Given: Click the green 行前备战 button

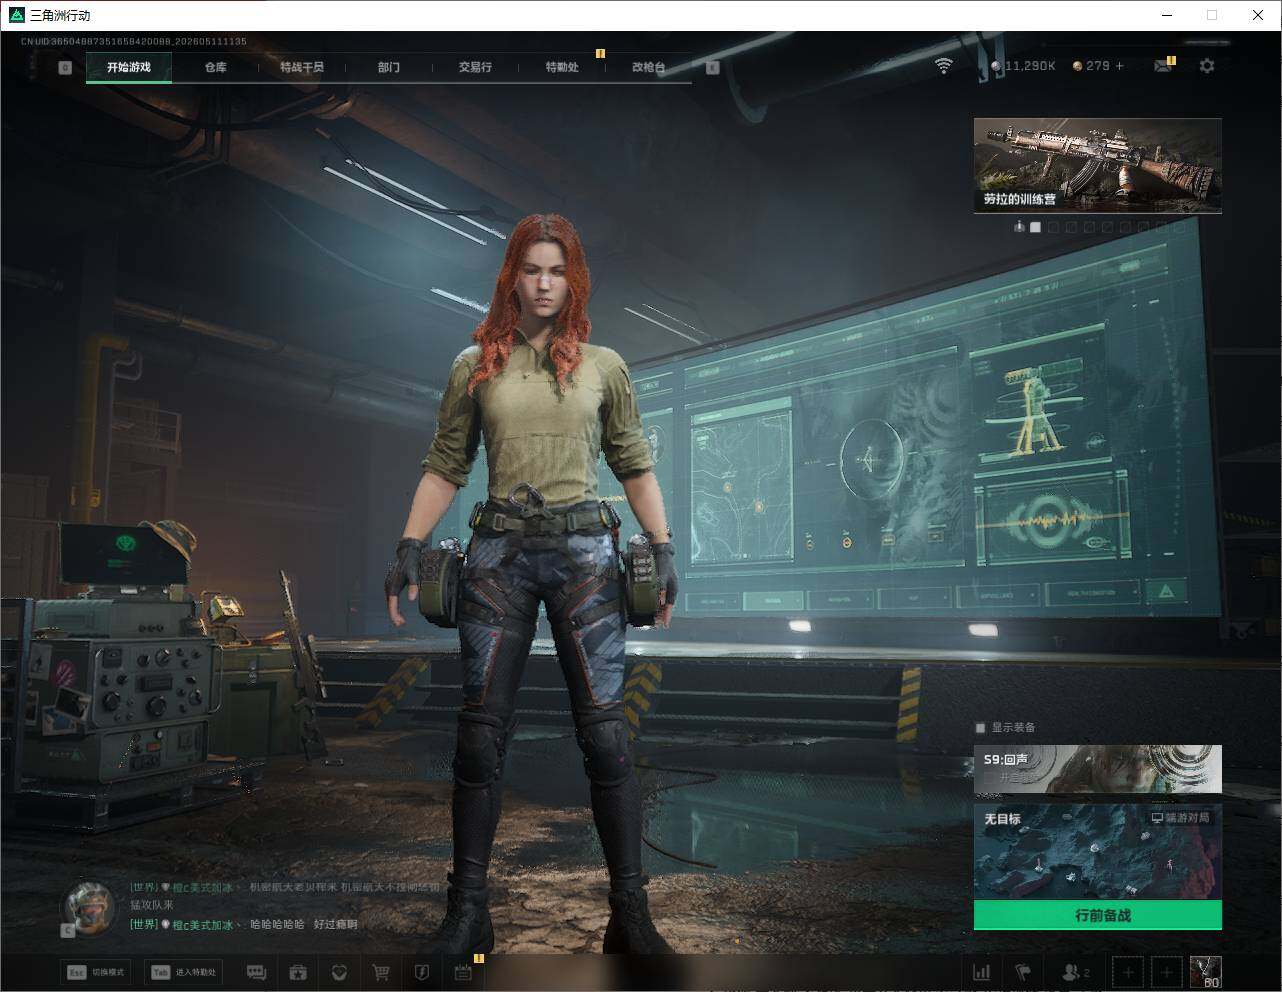Looking at the screenshot, I should [1098, 915].
